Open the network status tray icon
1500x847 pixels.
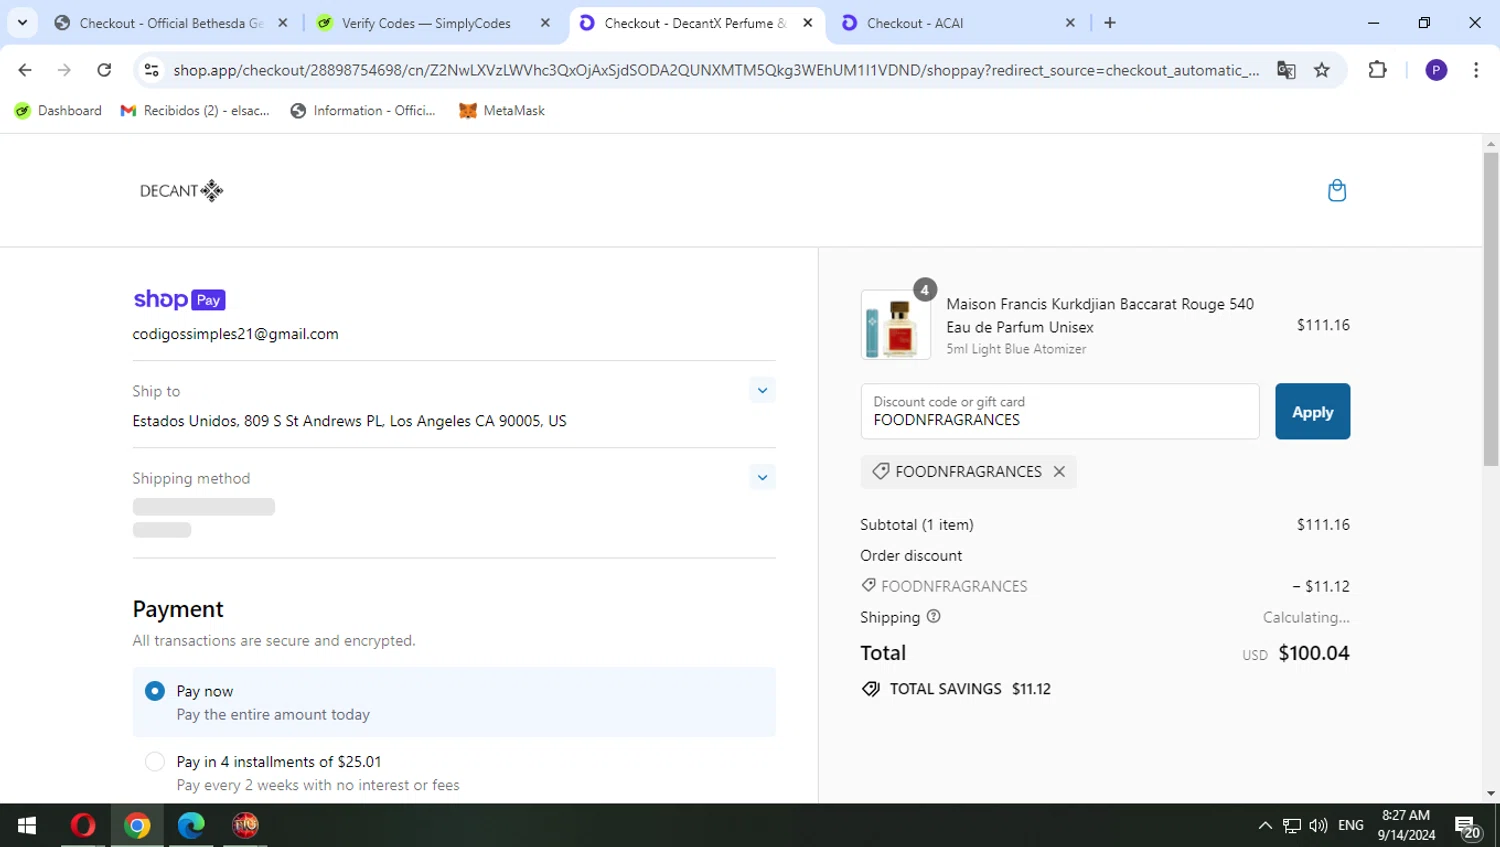click(1292, 825)
